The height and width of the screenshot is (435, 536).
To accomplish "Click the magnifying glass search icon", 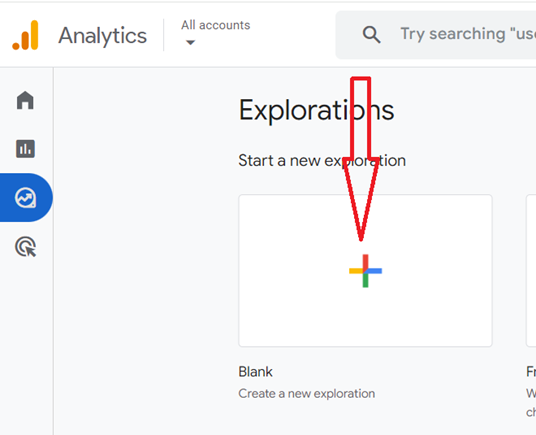I will click(x=371, y=35).
